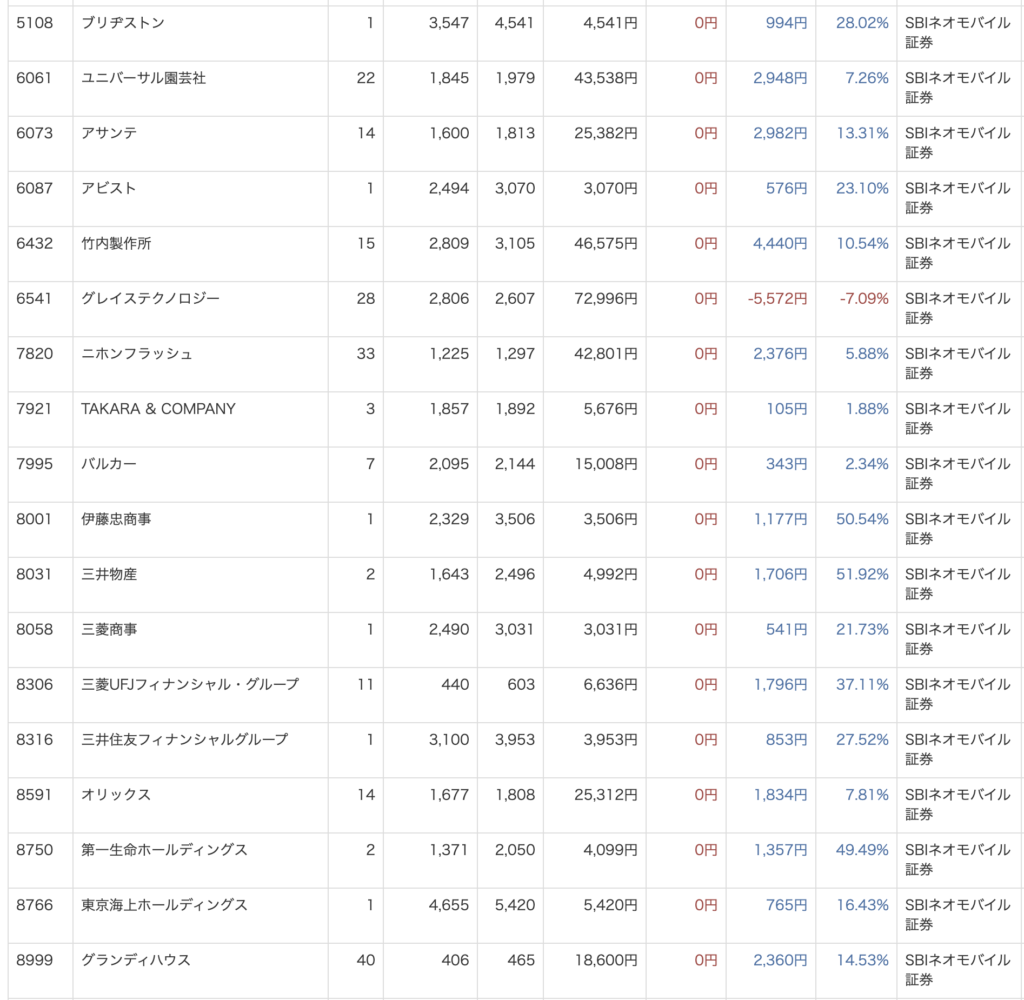Click the 伊藤忠商事 stock name
Image resolution: width=1024 pixels, height=1000 pixels.
click(116, 519)
